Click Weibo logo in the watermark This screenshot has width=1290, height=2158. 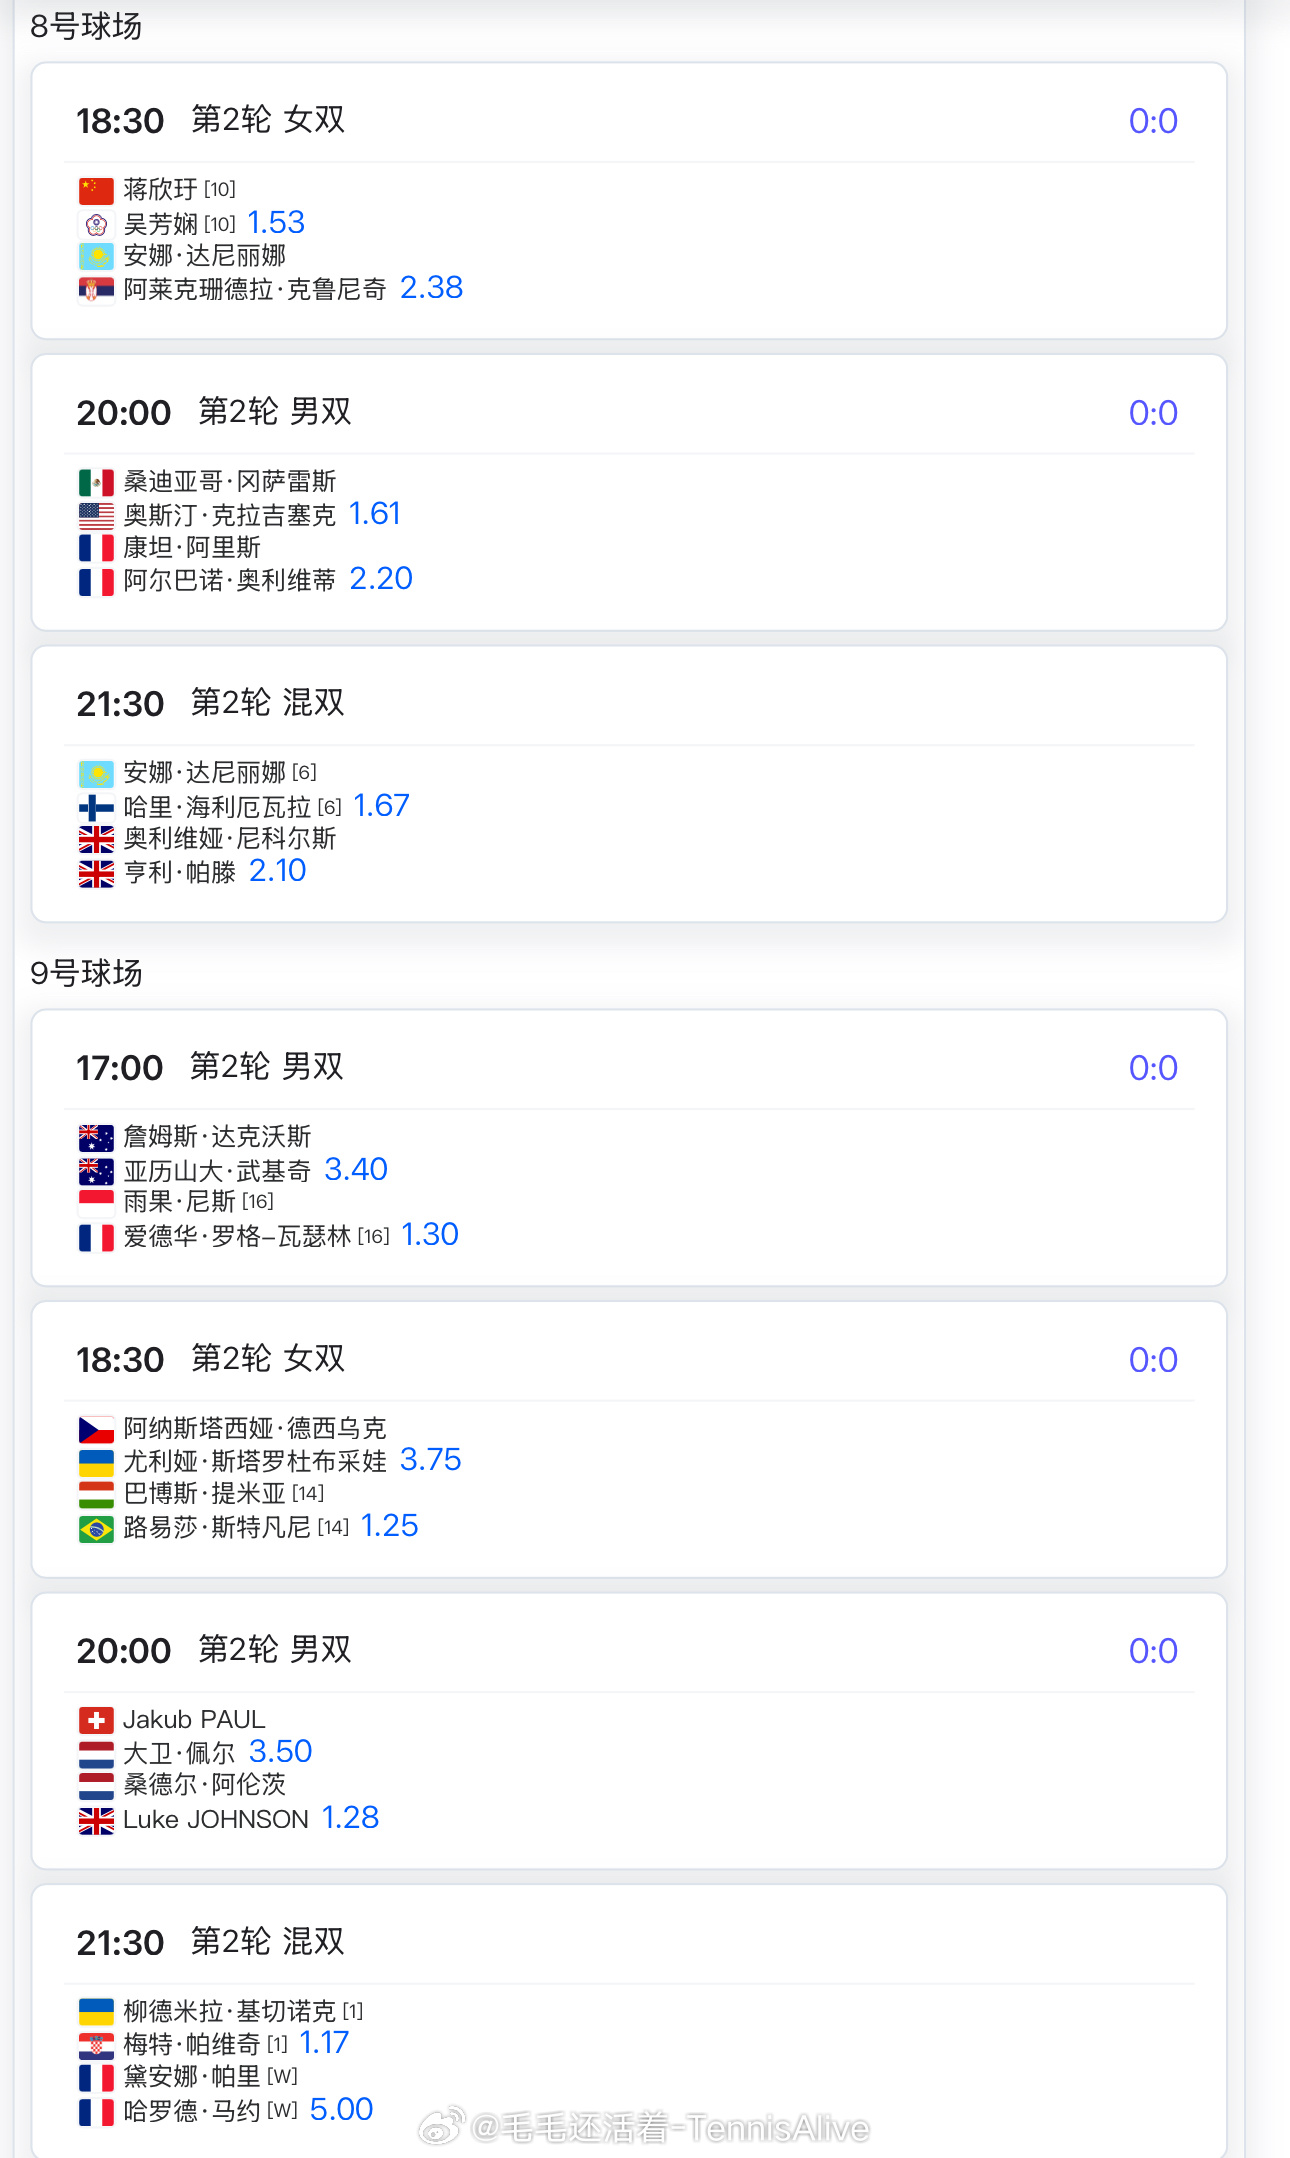(441, 2126)
